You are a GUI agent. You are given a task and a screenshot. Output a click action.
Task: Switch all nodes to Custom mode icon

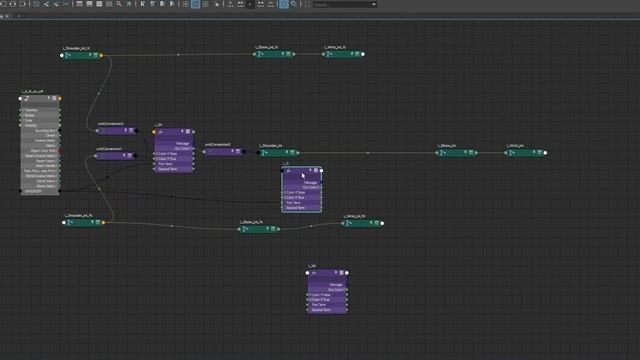(x=109, y=4)
